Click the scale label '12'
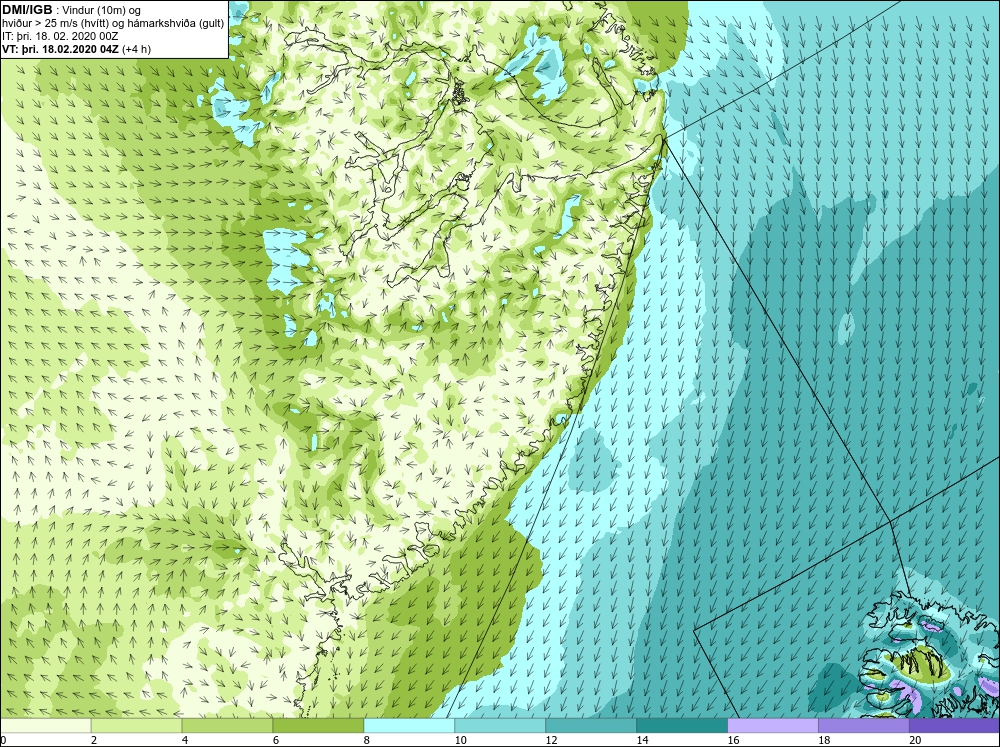Image resolution: width=1000 pixels, height=747 pixels. pos(552,740)
